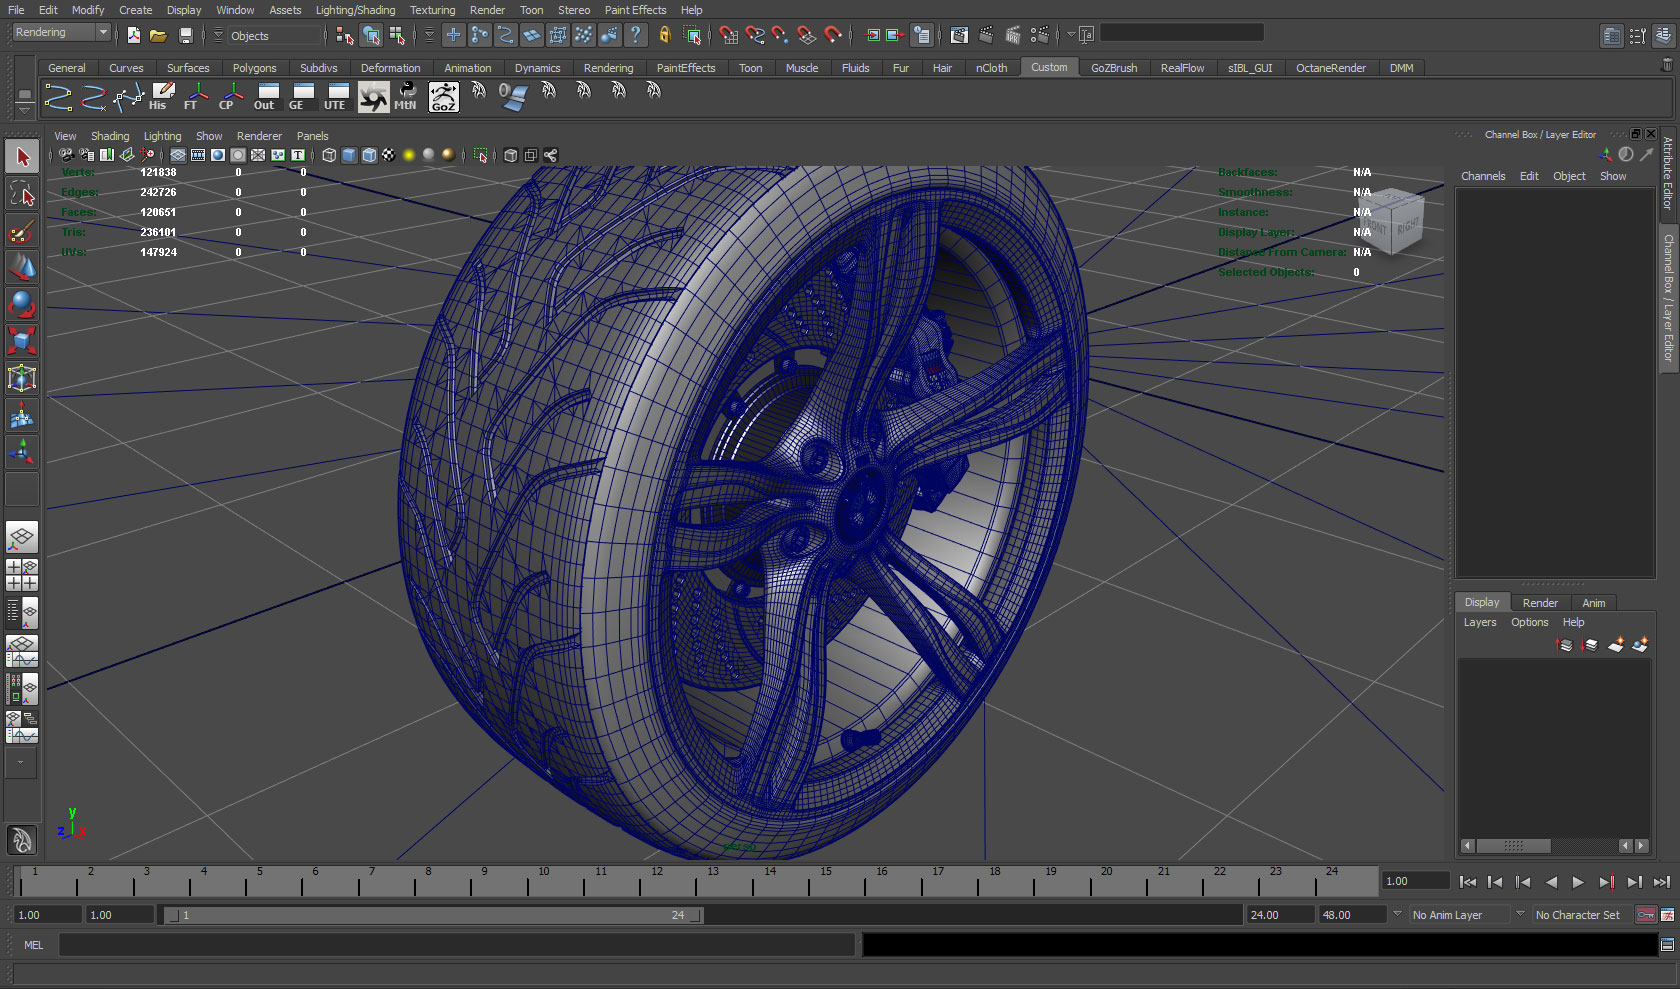Open the Lighting/Shading menu

[355, 10]
